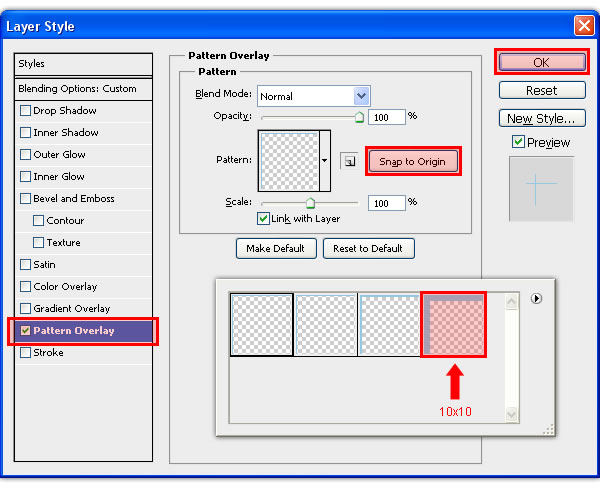
Task: Toggle the Preview checkbox
Action: pyautogui.click(x=518, y=142)
